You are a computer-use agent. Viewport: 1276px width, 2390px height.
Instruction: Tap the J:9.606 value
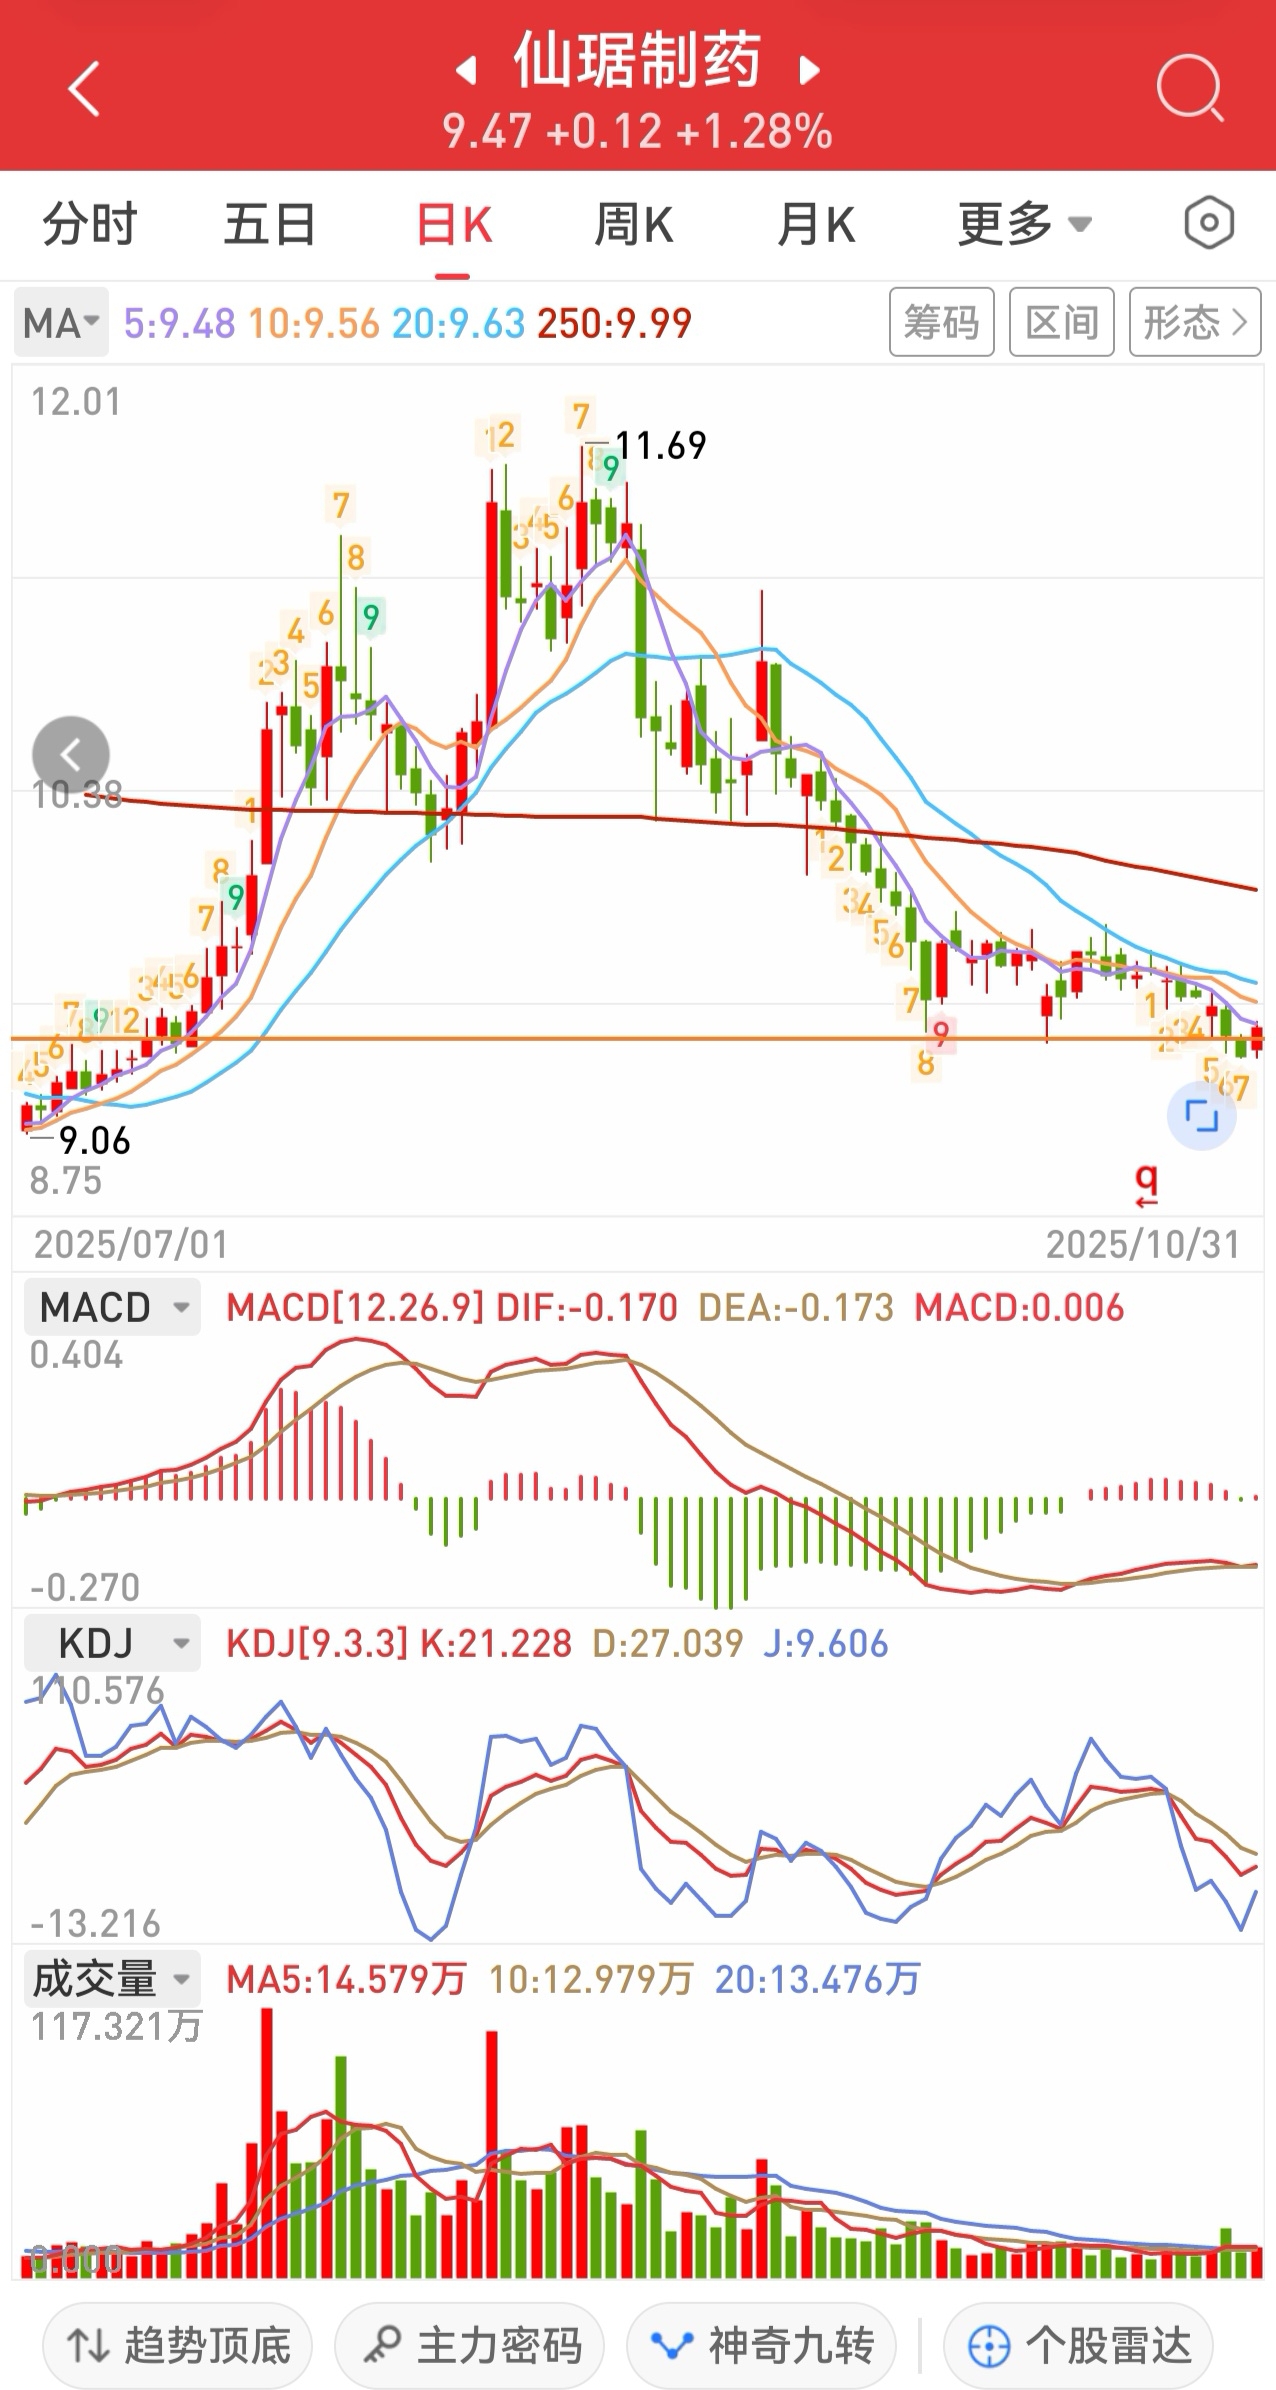tap(825, 1643)
